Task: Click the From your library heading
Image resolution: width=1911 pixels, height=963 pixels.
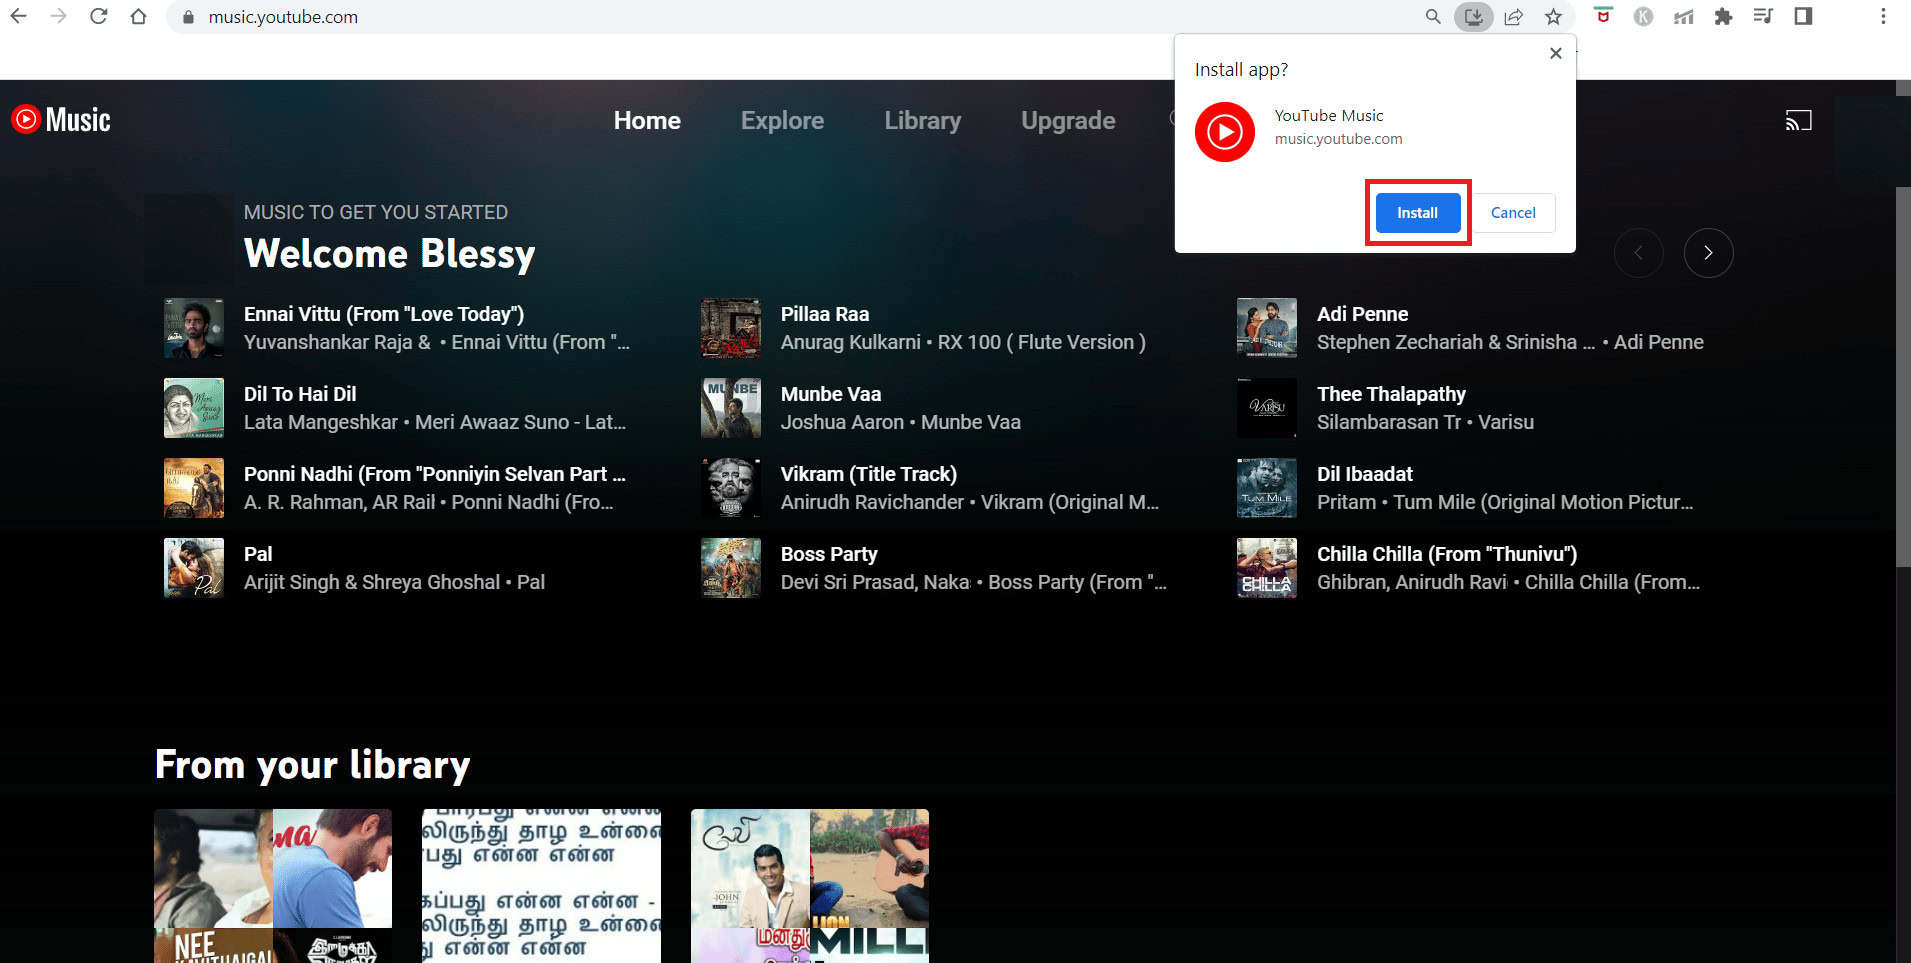Action: [x=313, y=765]
